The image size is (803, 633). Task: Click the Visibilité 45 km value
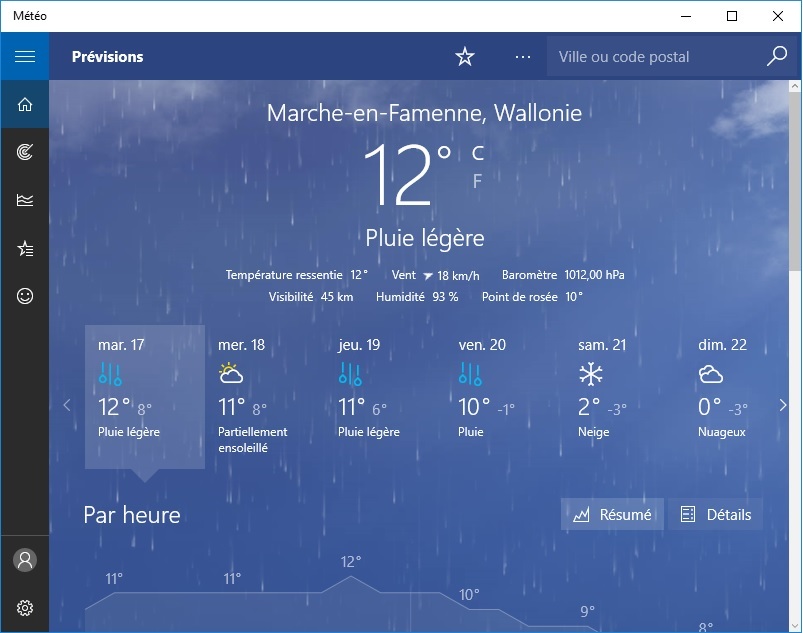pyautogui.click(x=311, y=297)
